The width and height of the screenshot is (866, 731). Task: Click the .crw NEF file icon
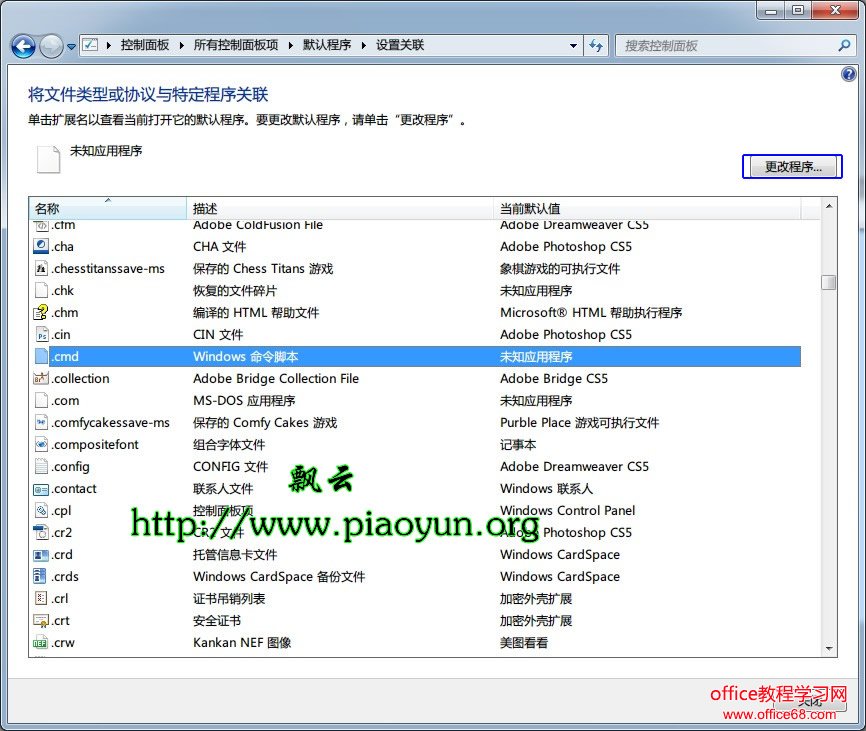point(40,643)
